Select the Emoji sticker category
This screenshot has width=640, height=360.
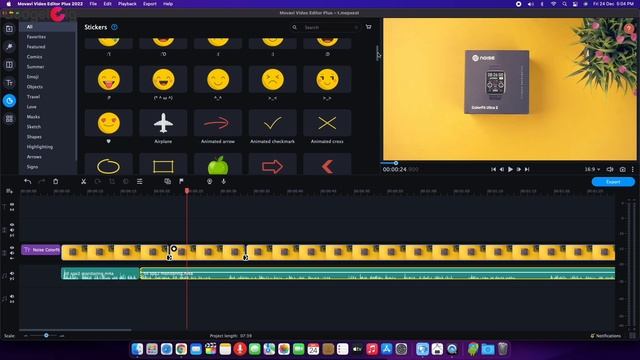[x=33, y=77]
